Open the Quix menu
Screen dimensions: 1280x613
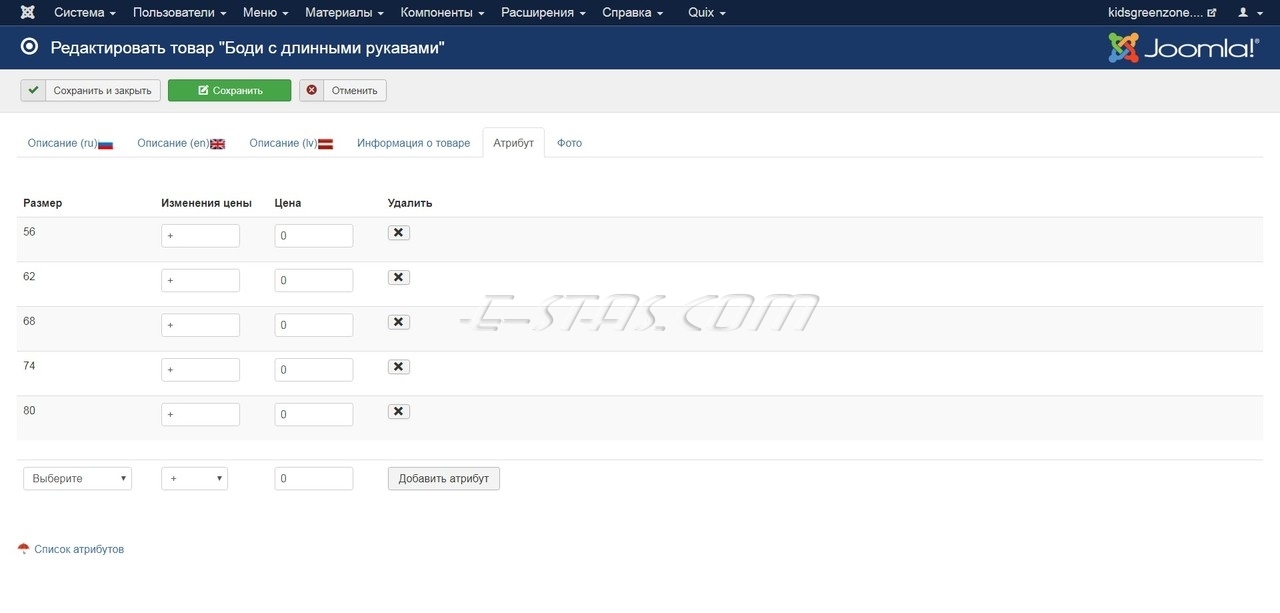click(x=707, y=12)
